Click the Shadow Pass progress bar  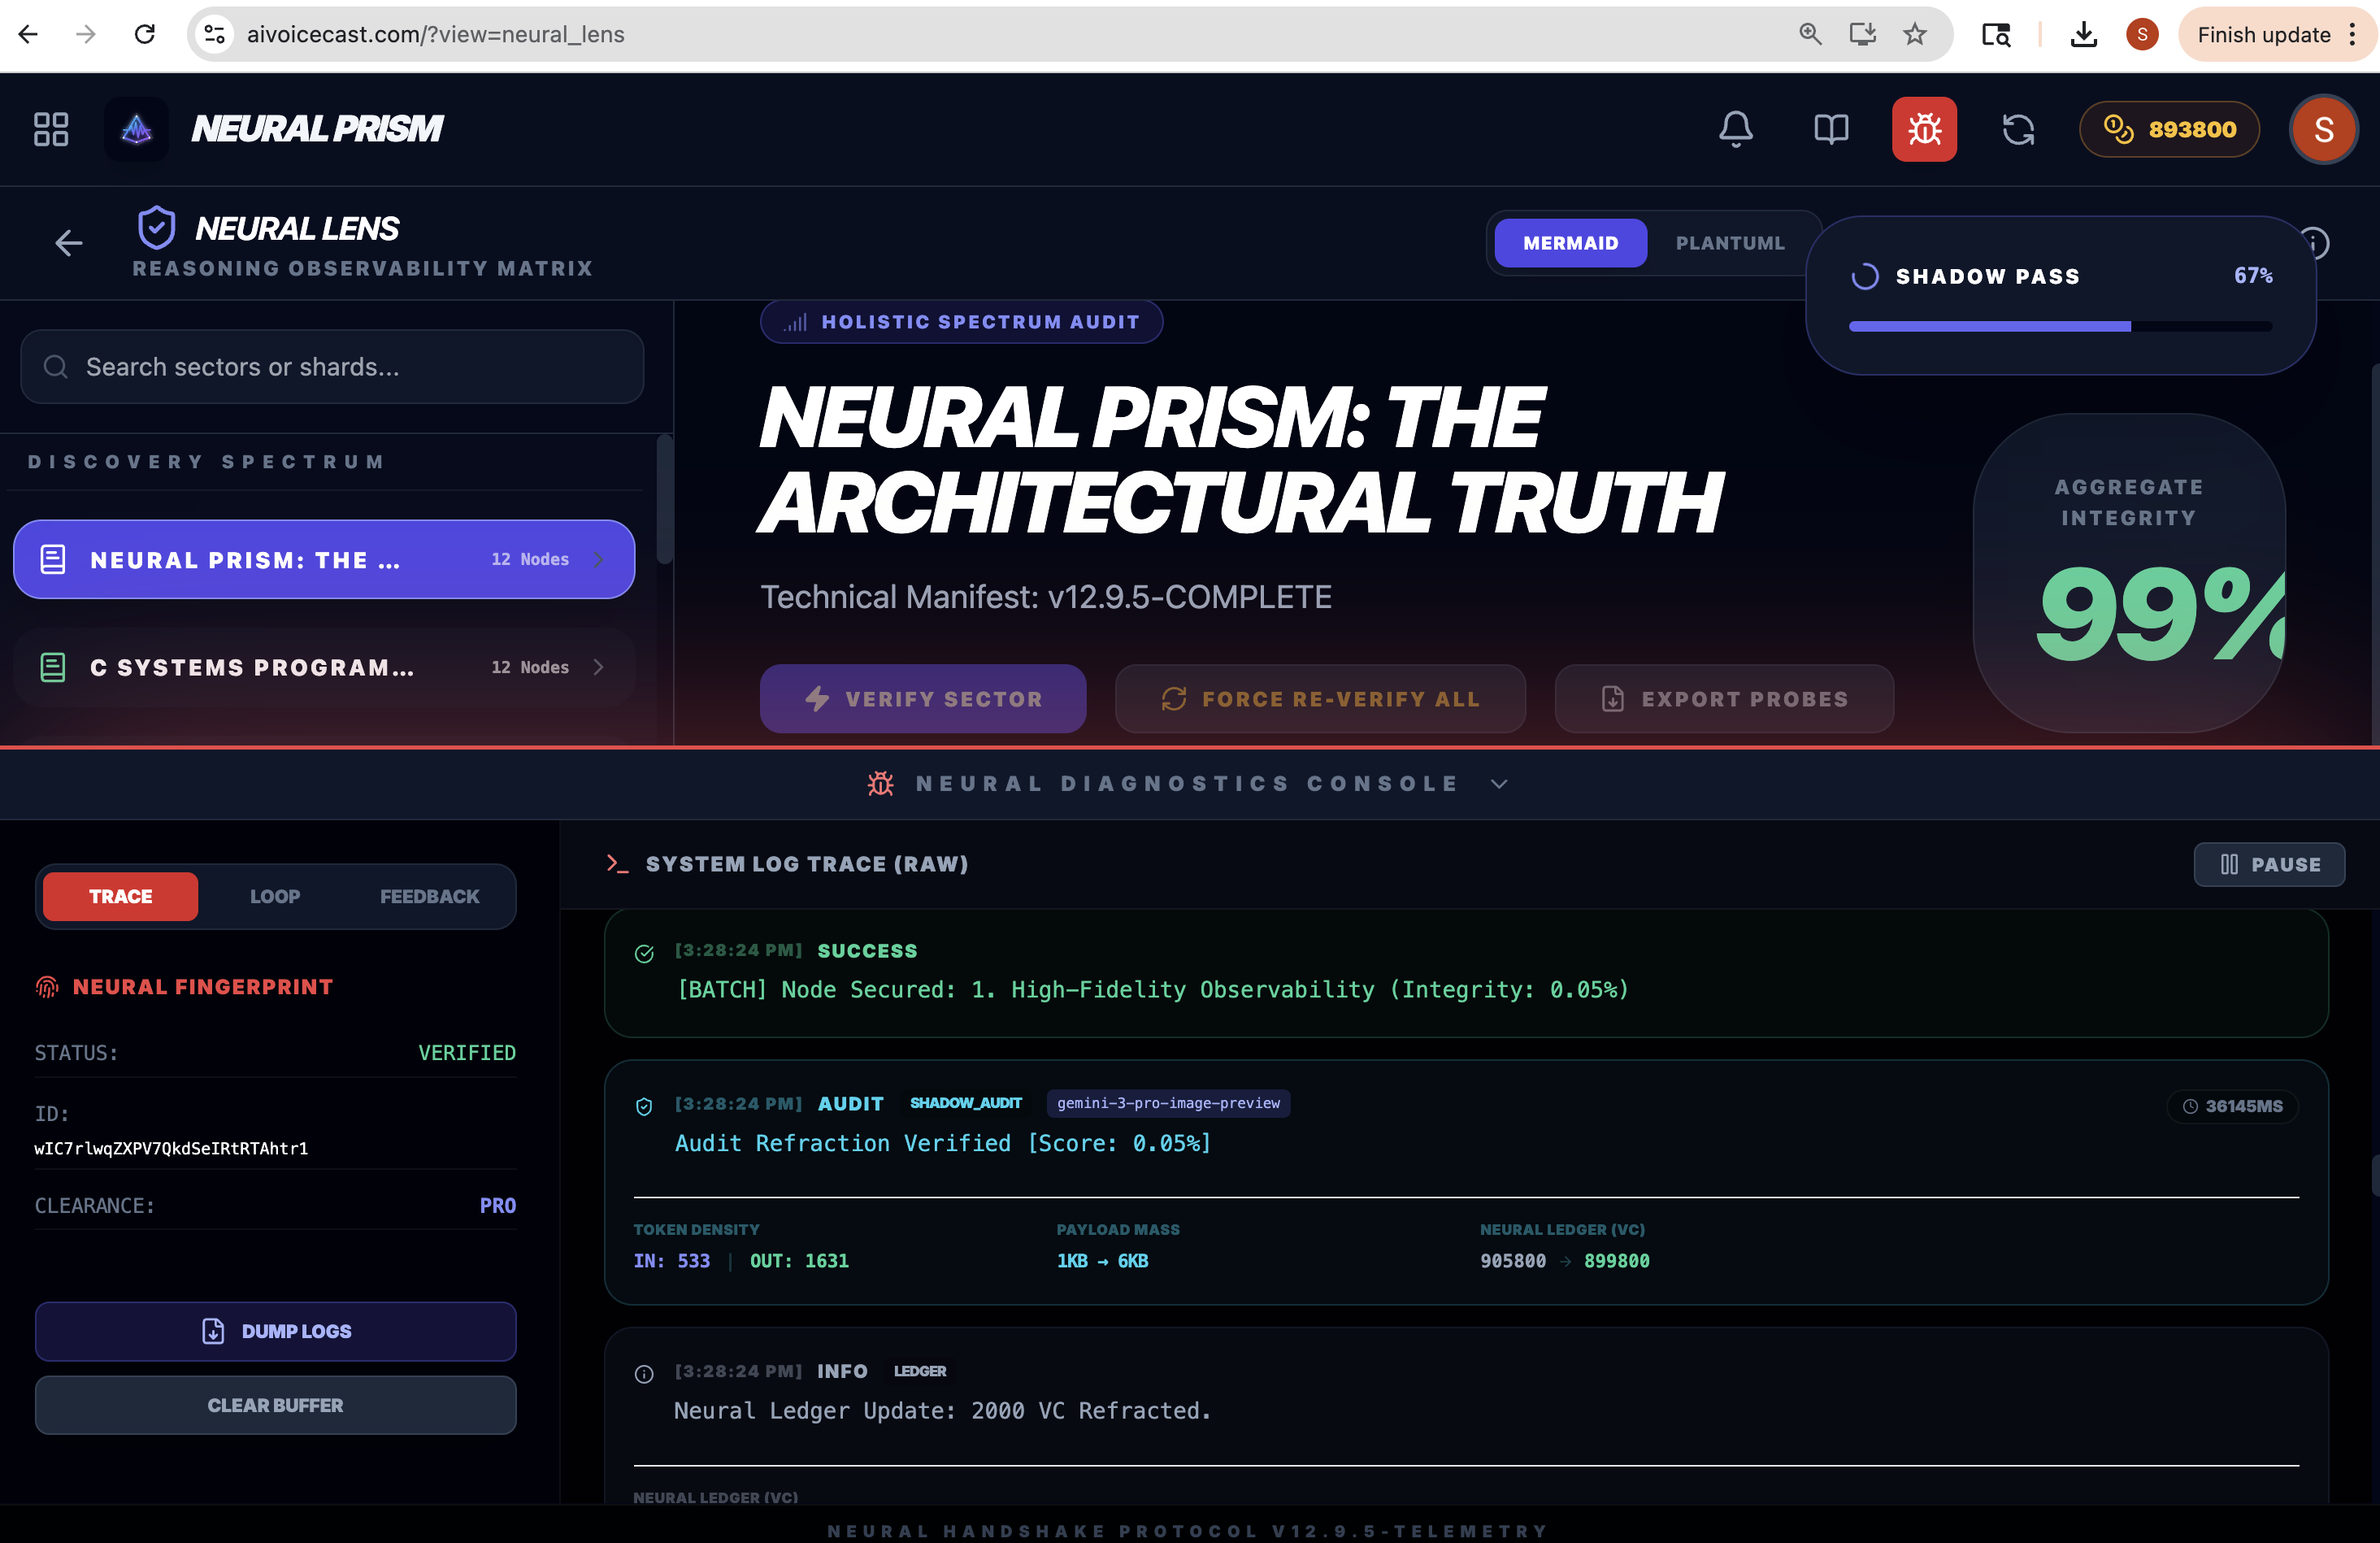tap(2060, 327)
